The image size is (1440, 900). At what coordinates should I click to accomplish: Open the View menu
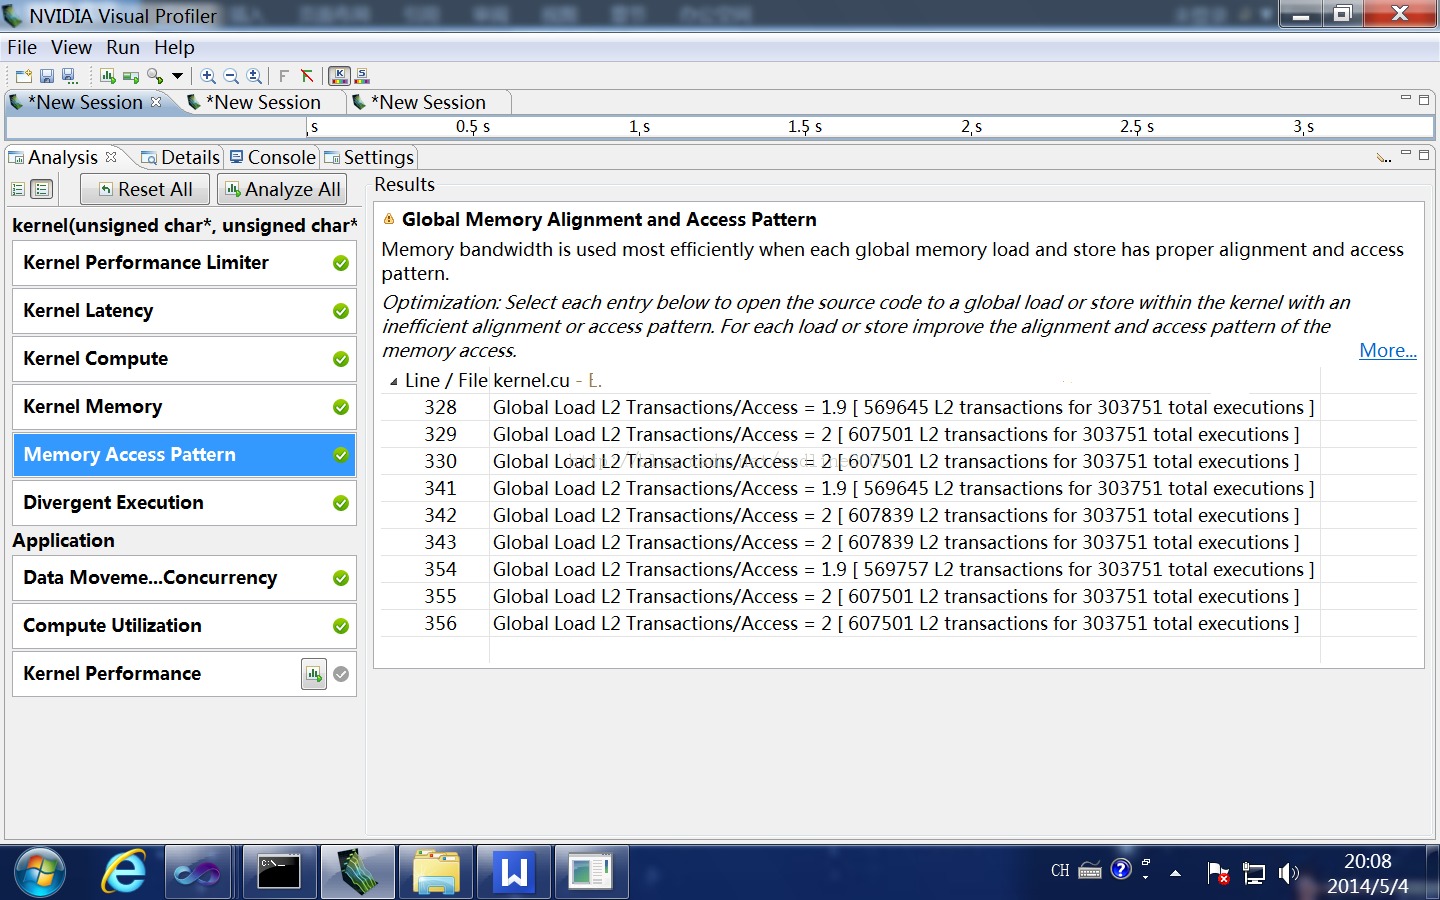point(71,47)
